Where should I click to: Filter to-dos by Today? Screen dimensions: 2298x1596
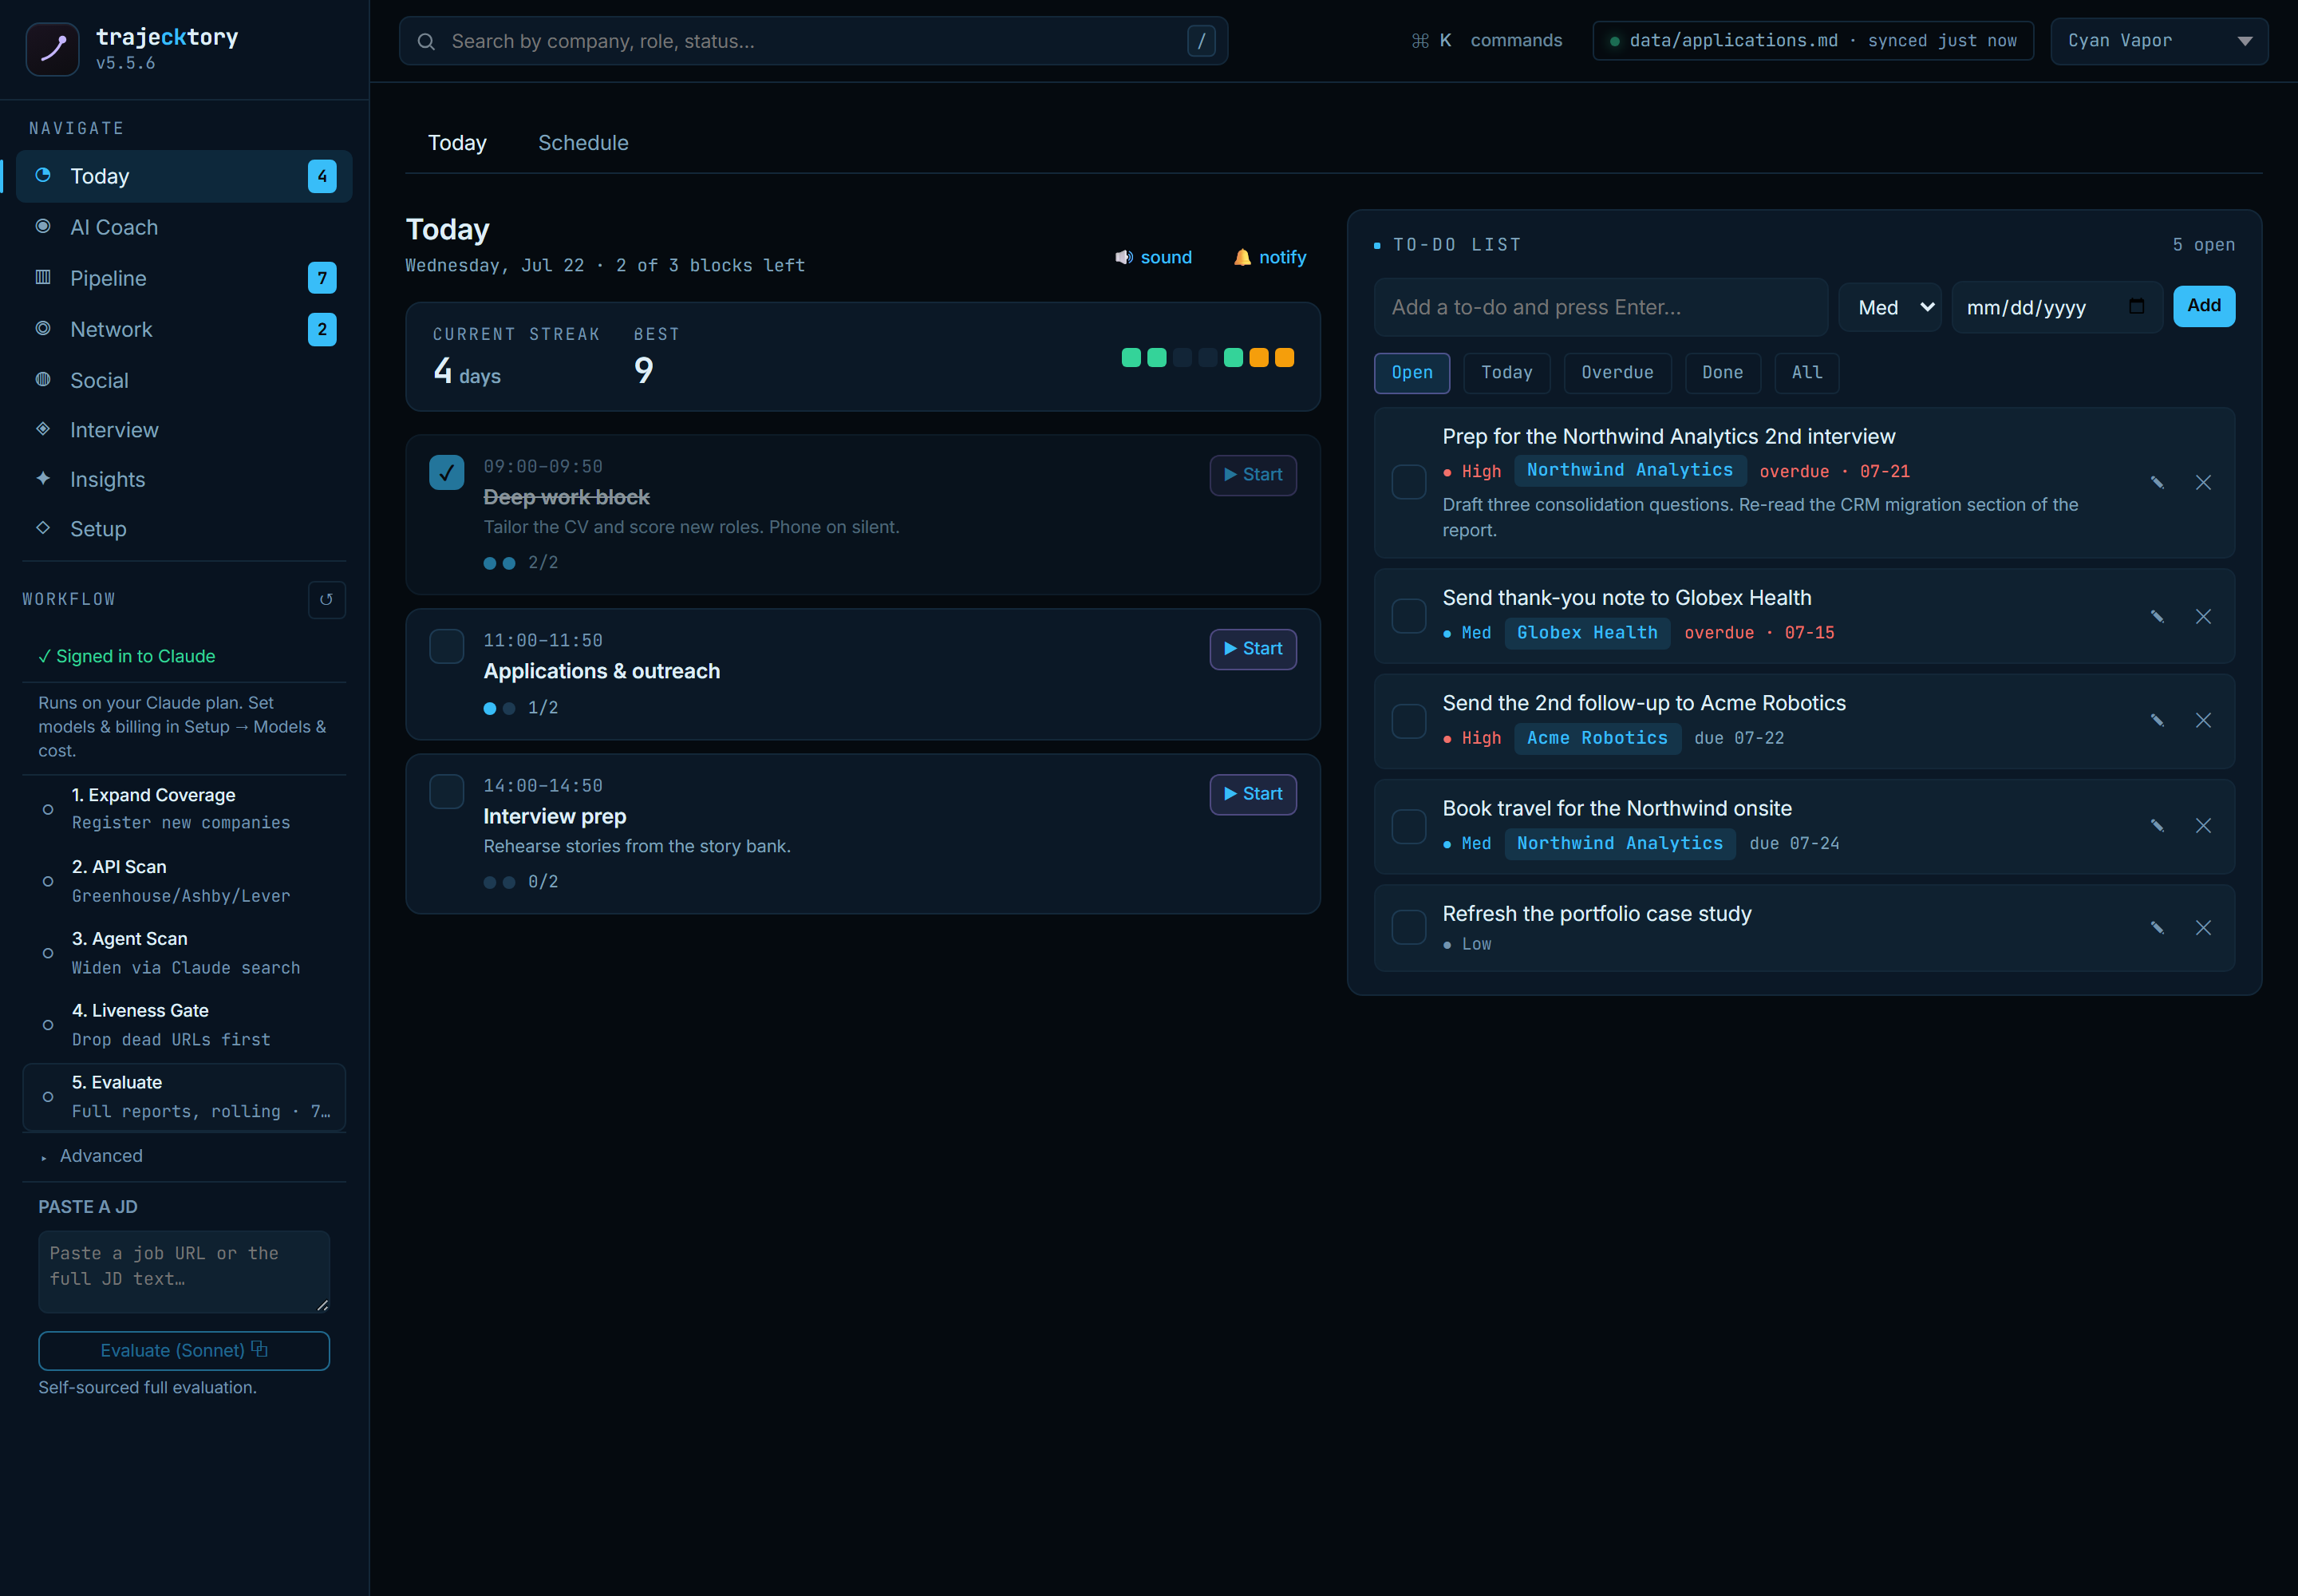(x=1506, y=373)
